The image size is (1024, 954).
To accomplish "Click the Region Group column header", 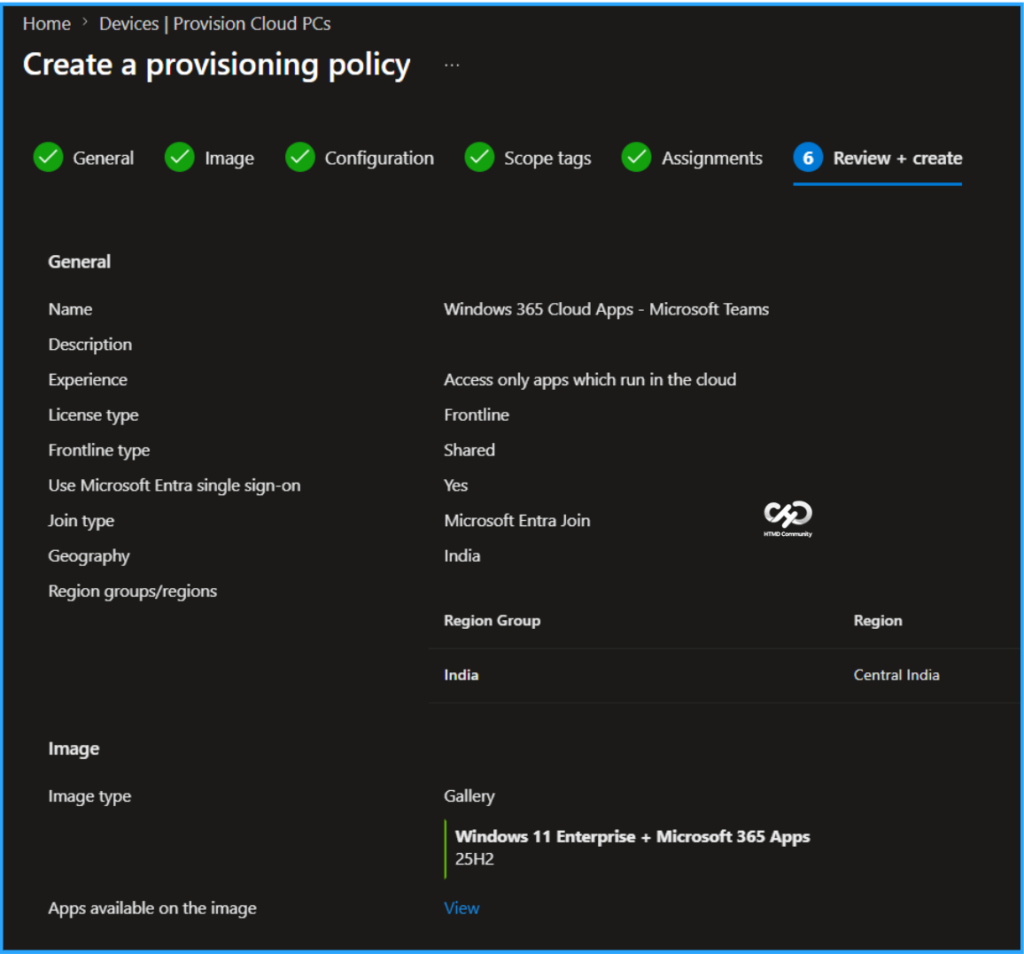I will pyautogui.click(x=492, y=620).
